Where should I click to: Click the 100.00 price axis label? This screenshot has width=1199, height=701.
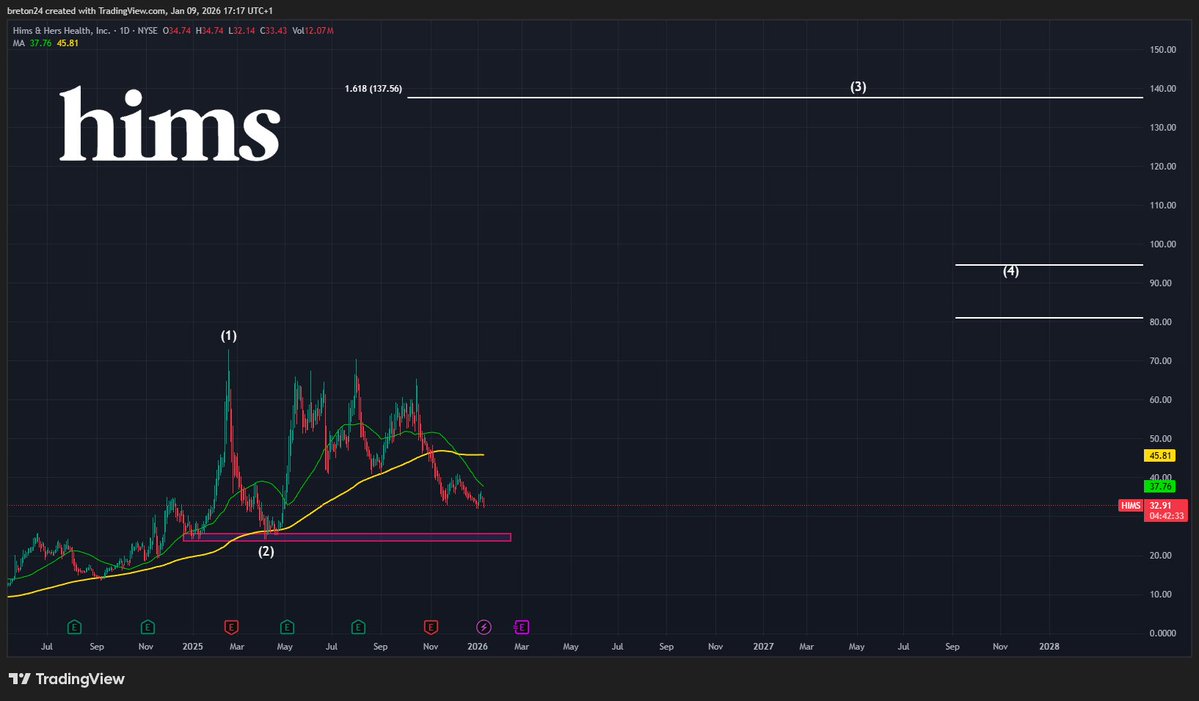click(x=1162, y=245)
